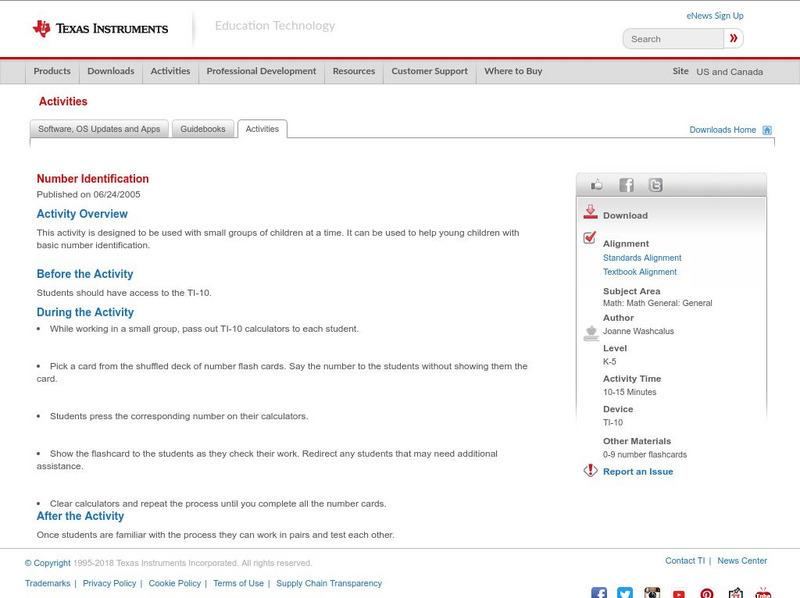Screen dimensions: 800x598
Task: Open the Standards Alignment link
Action: pos(642,258)
